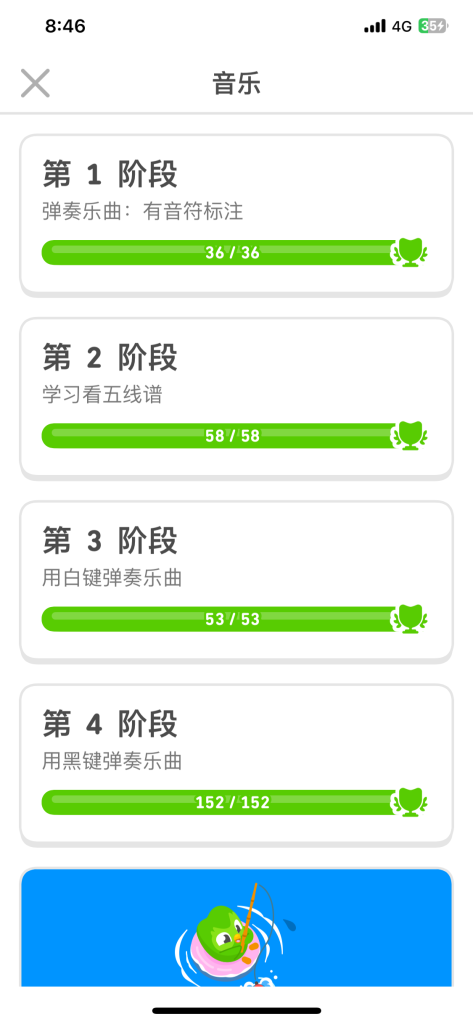
Task: Open the 第 1 阶段 title
Action: (110, 175)
